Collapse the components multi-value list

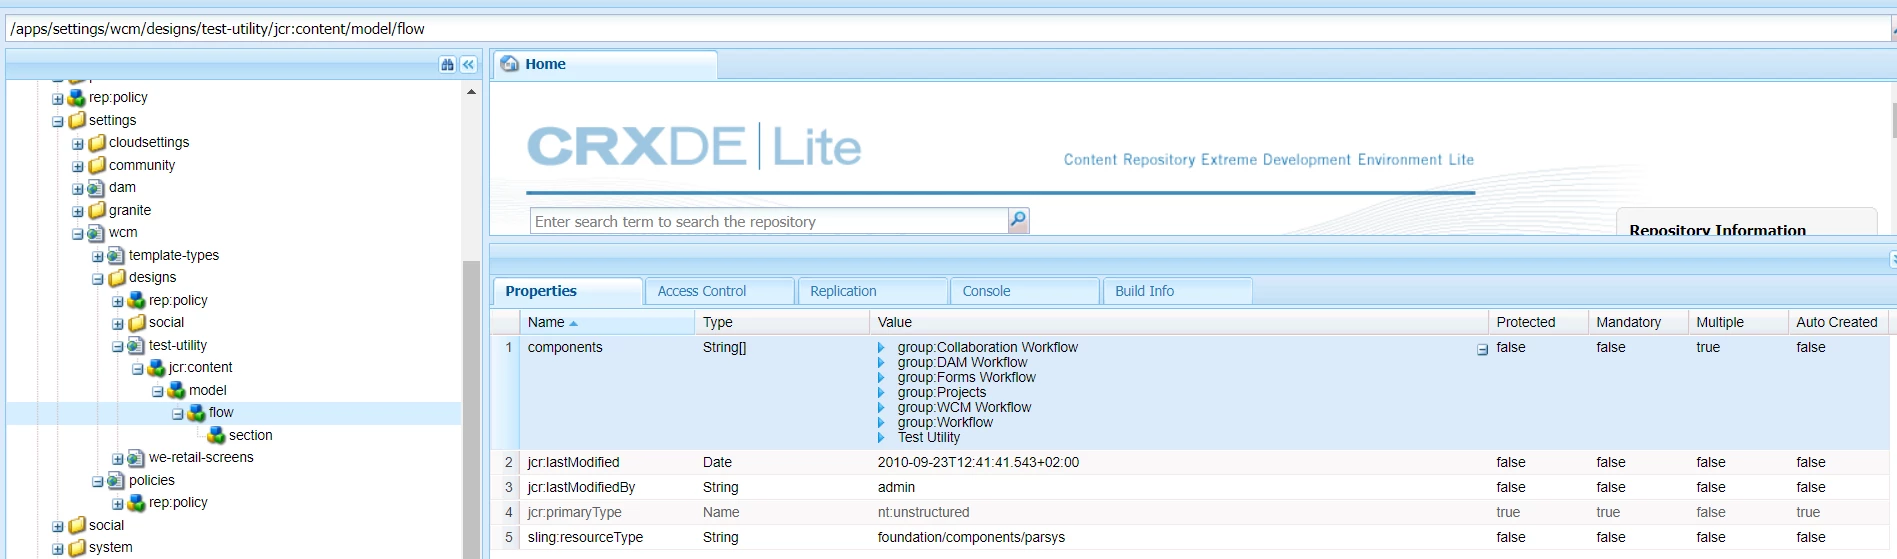pos(1482,350)
